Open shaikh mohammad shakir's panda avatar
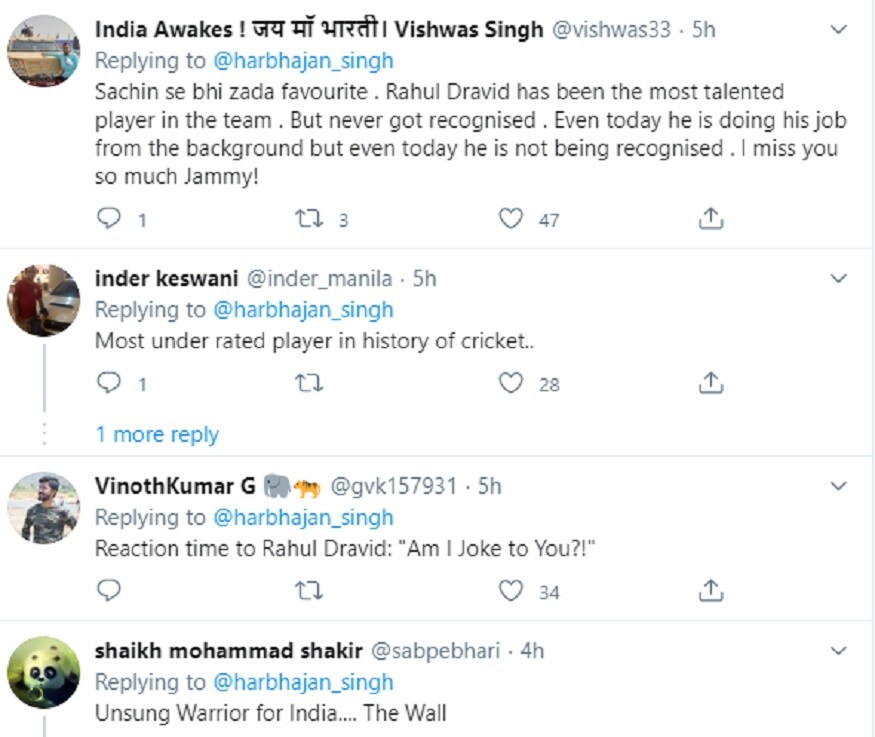This screenshot has height=737, width=875. coord(44,672)
